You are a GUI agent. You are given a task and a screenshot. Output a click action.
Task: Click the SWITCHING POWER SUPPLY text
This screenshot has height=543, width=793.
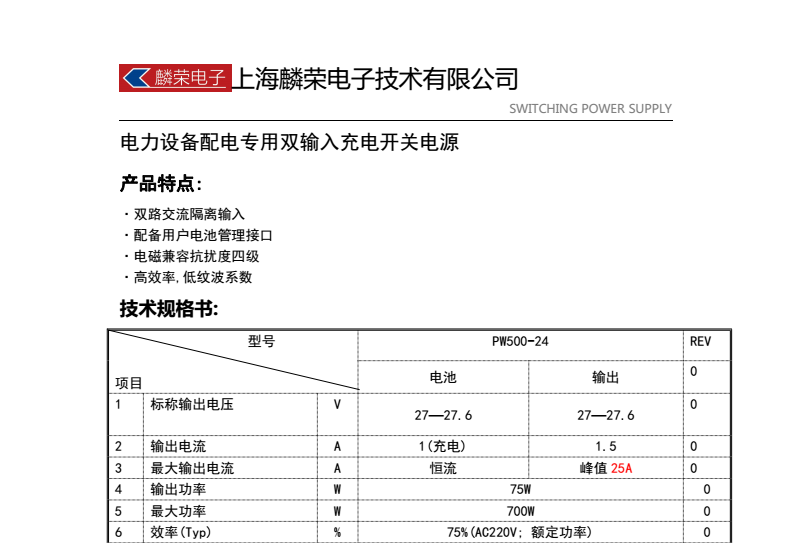click(590, 109)
